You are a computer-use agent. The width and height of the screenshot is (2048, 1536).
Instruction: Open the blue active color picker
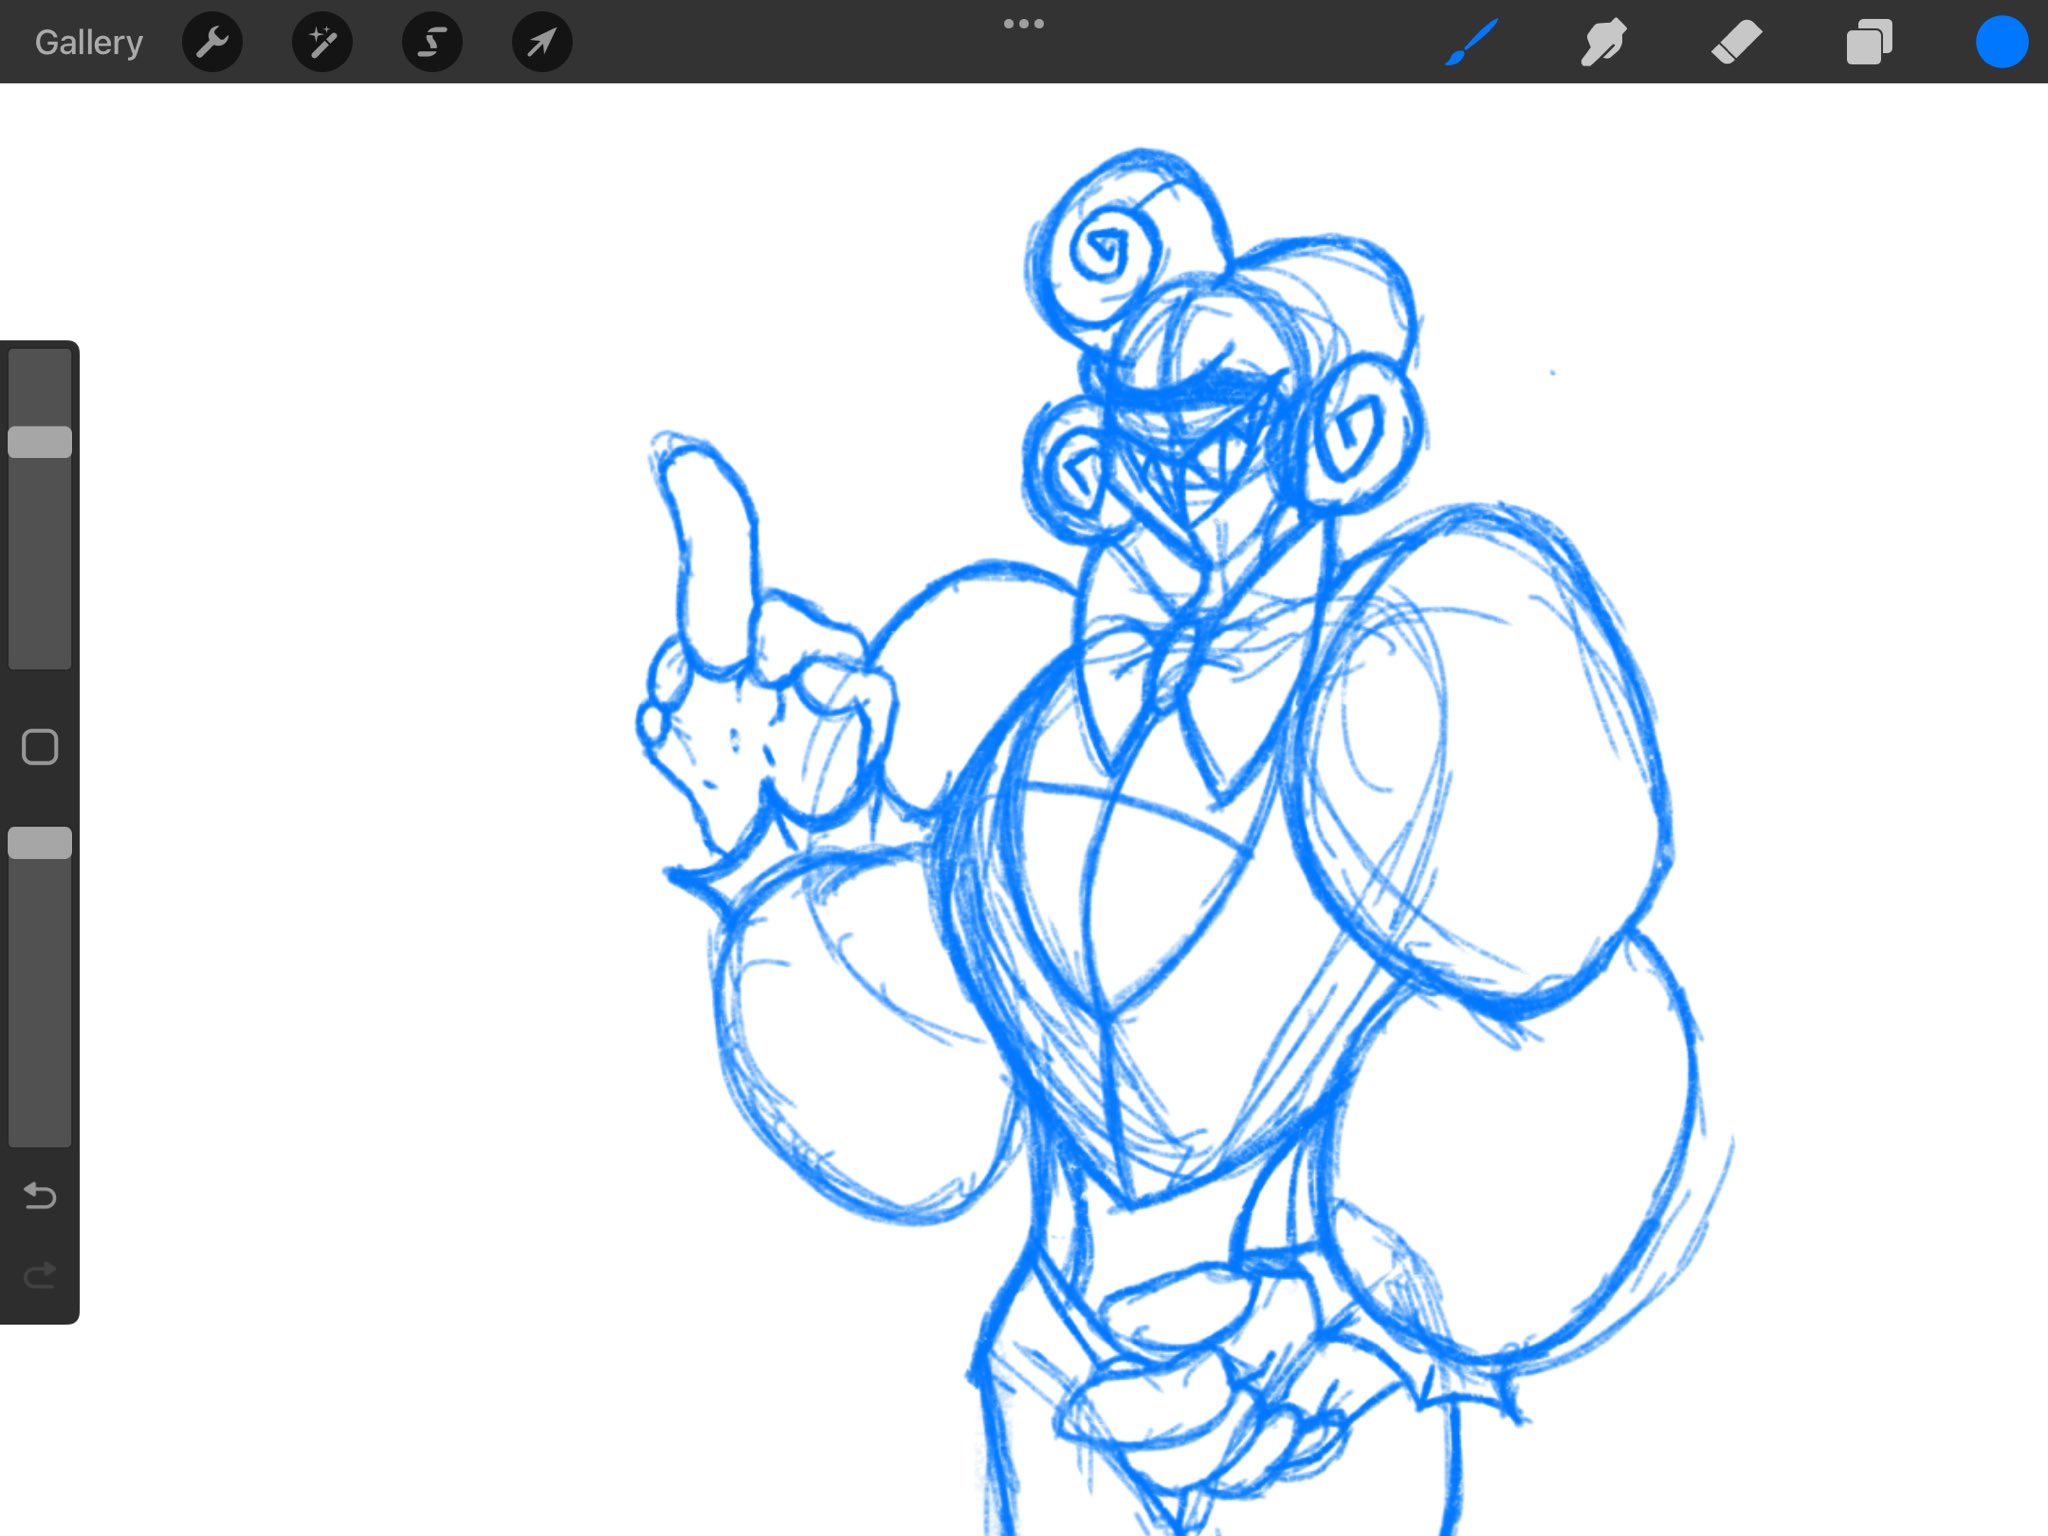(2001, 42)
